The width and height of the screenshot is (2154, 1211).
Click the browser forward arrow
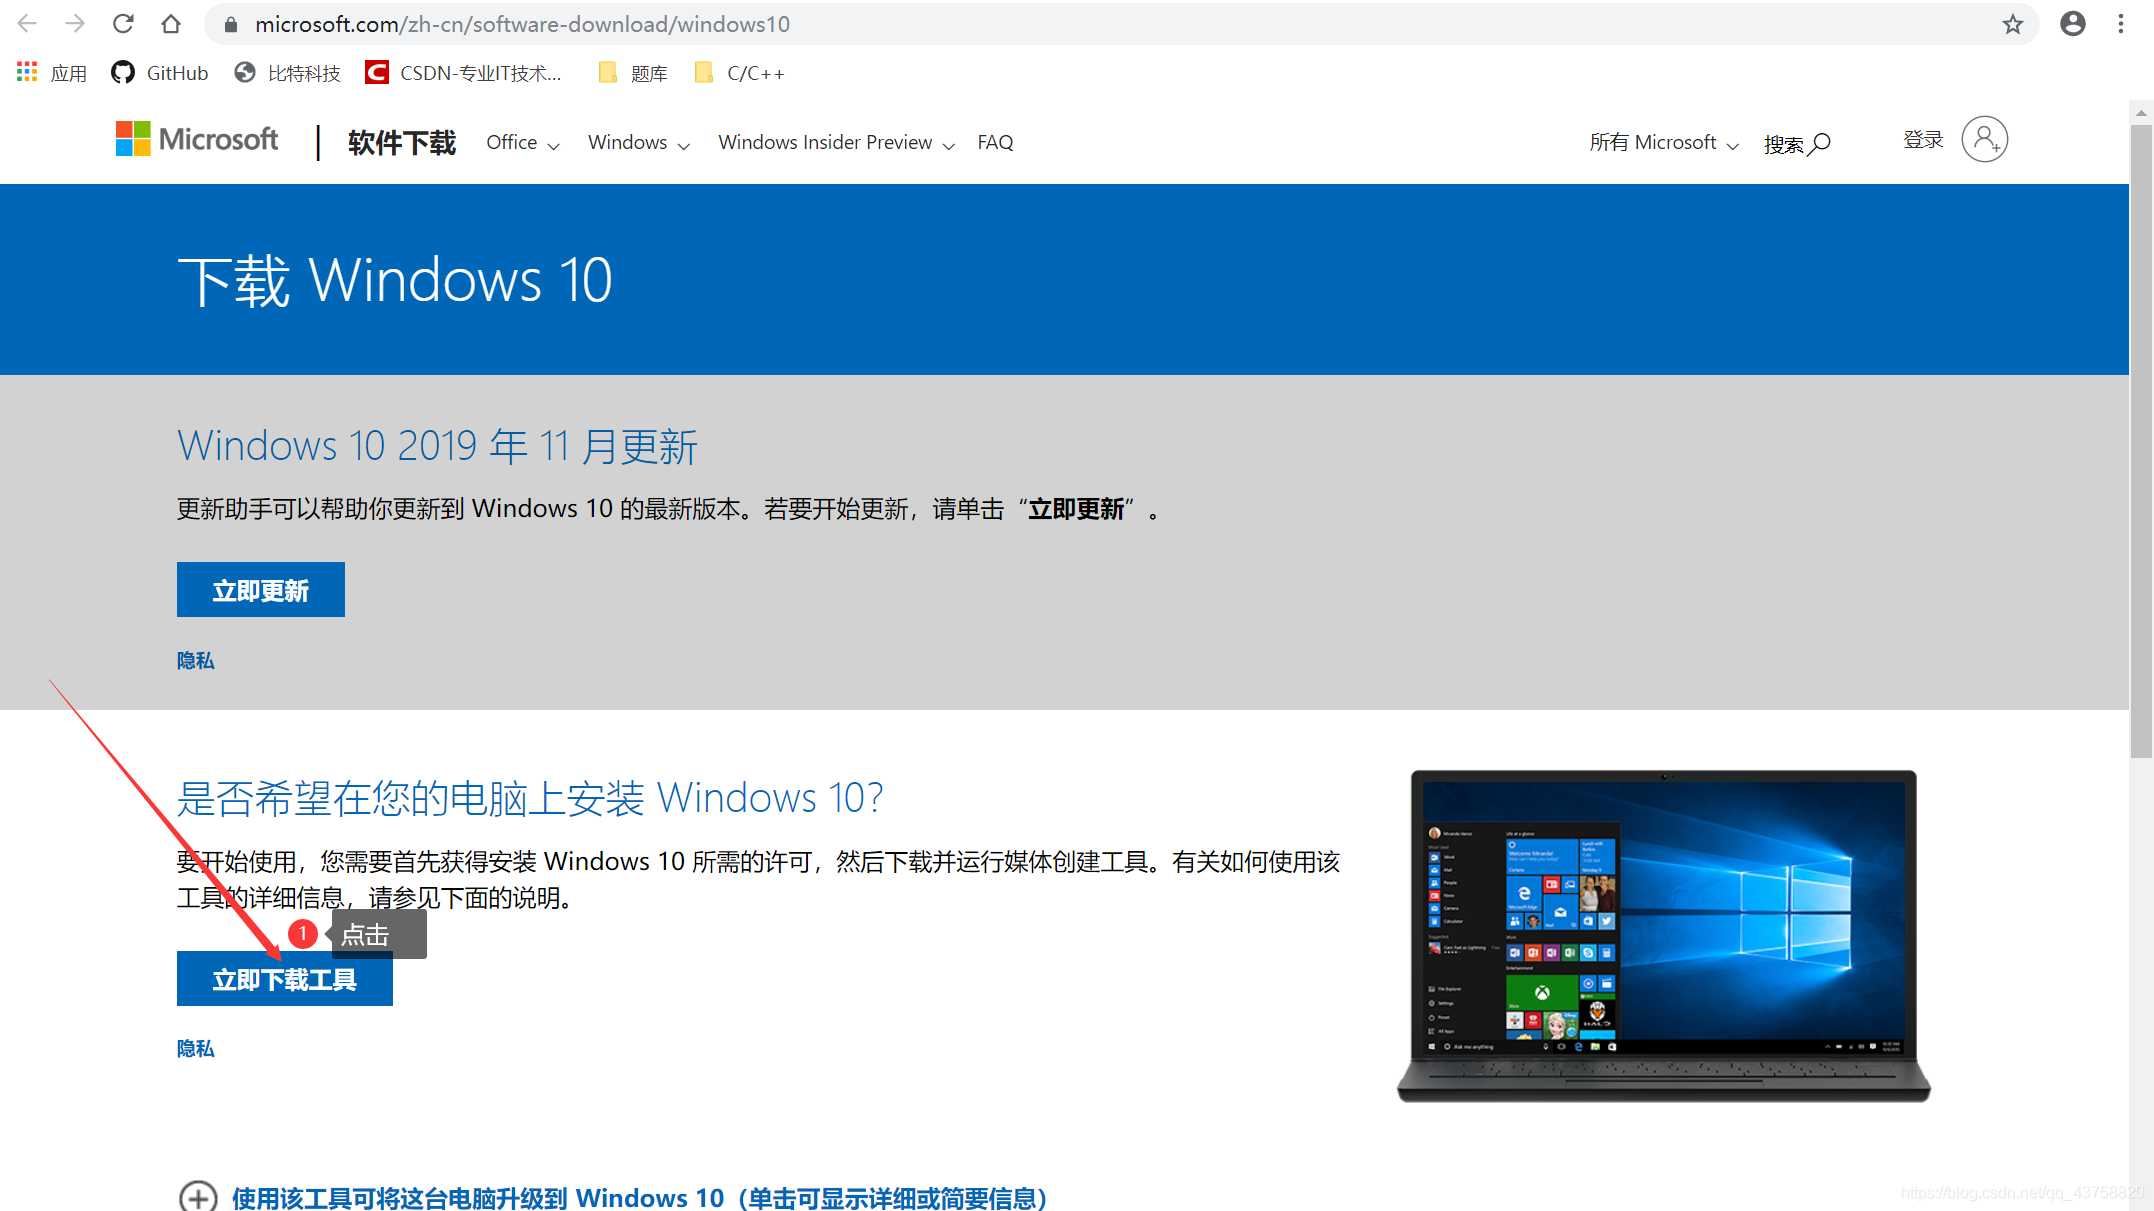click(75, 24)
